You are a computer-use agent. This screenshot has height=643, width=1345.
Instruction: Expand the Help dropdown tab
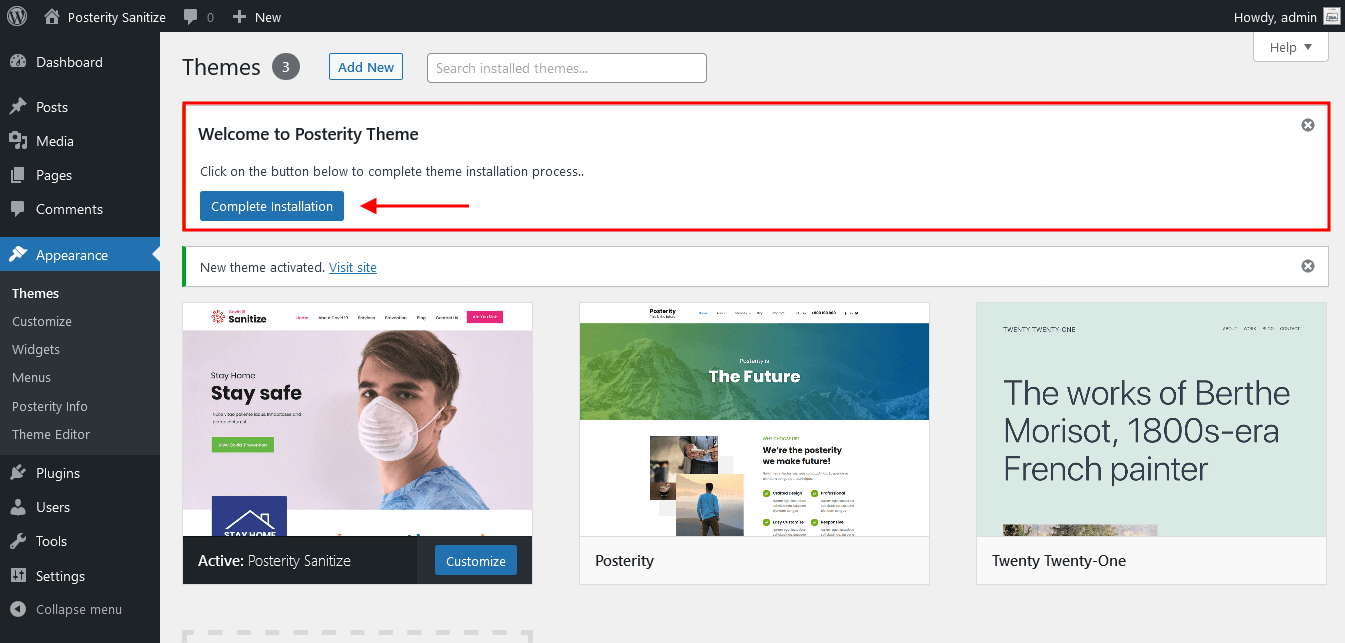click(1291, 47)
